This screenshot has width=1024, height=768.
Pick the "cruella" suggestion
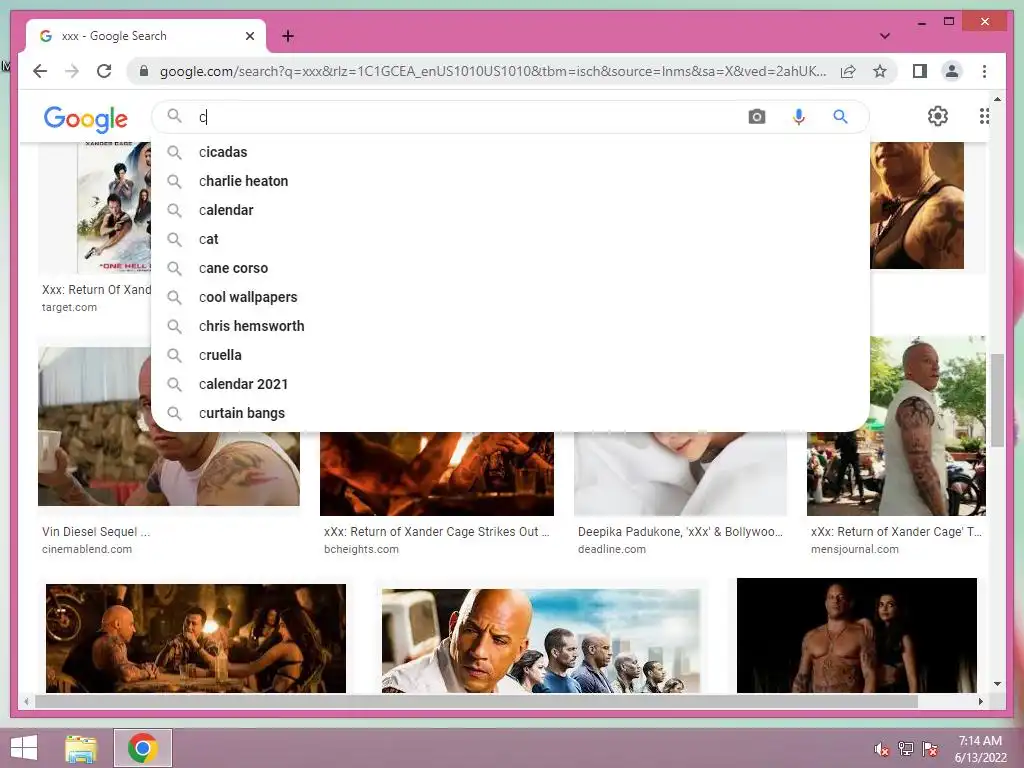coord(509,355)
